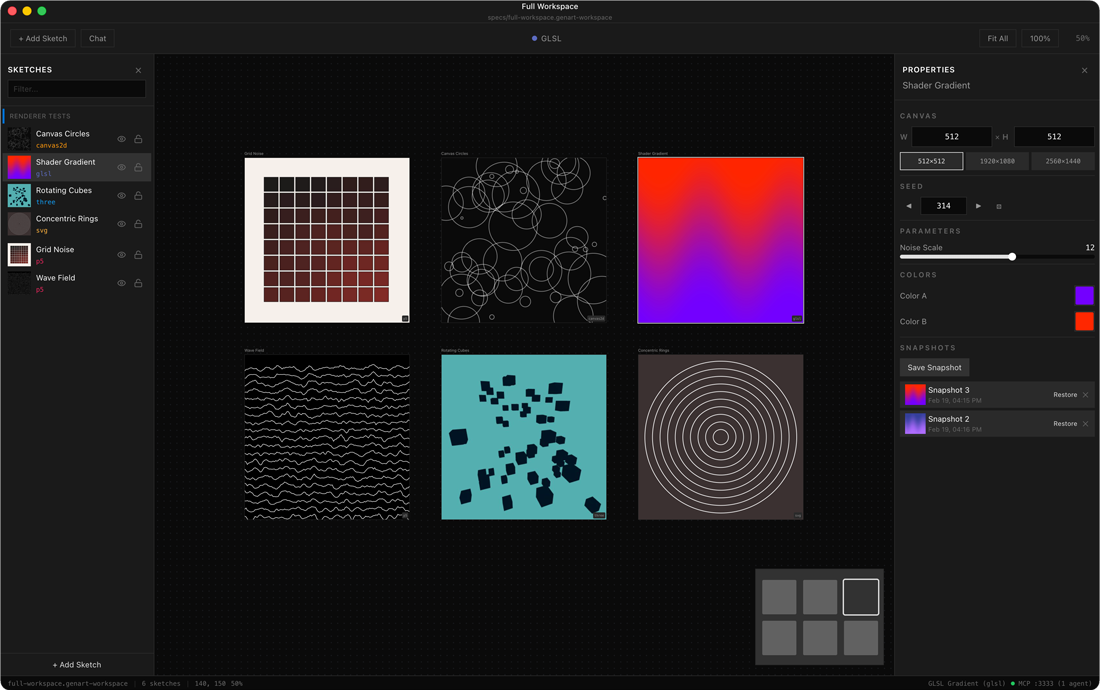Open the Color A swatch picker
Screen dimensions: 1100x690
1084,295
